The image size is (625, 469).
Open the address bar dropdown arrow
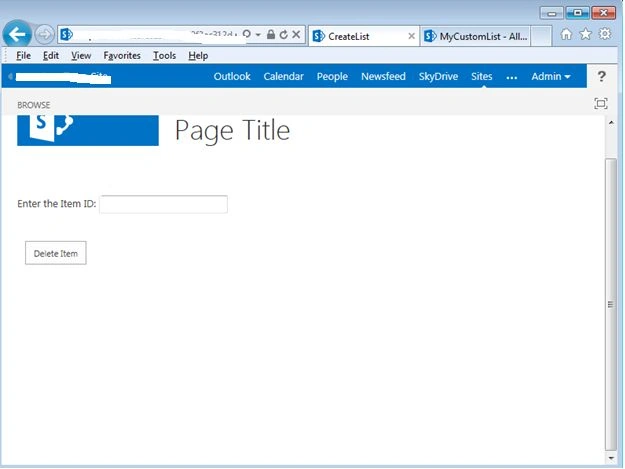(x=258, y=35)
